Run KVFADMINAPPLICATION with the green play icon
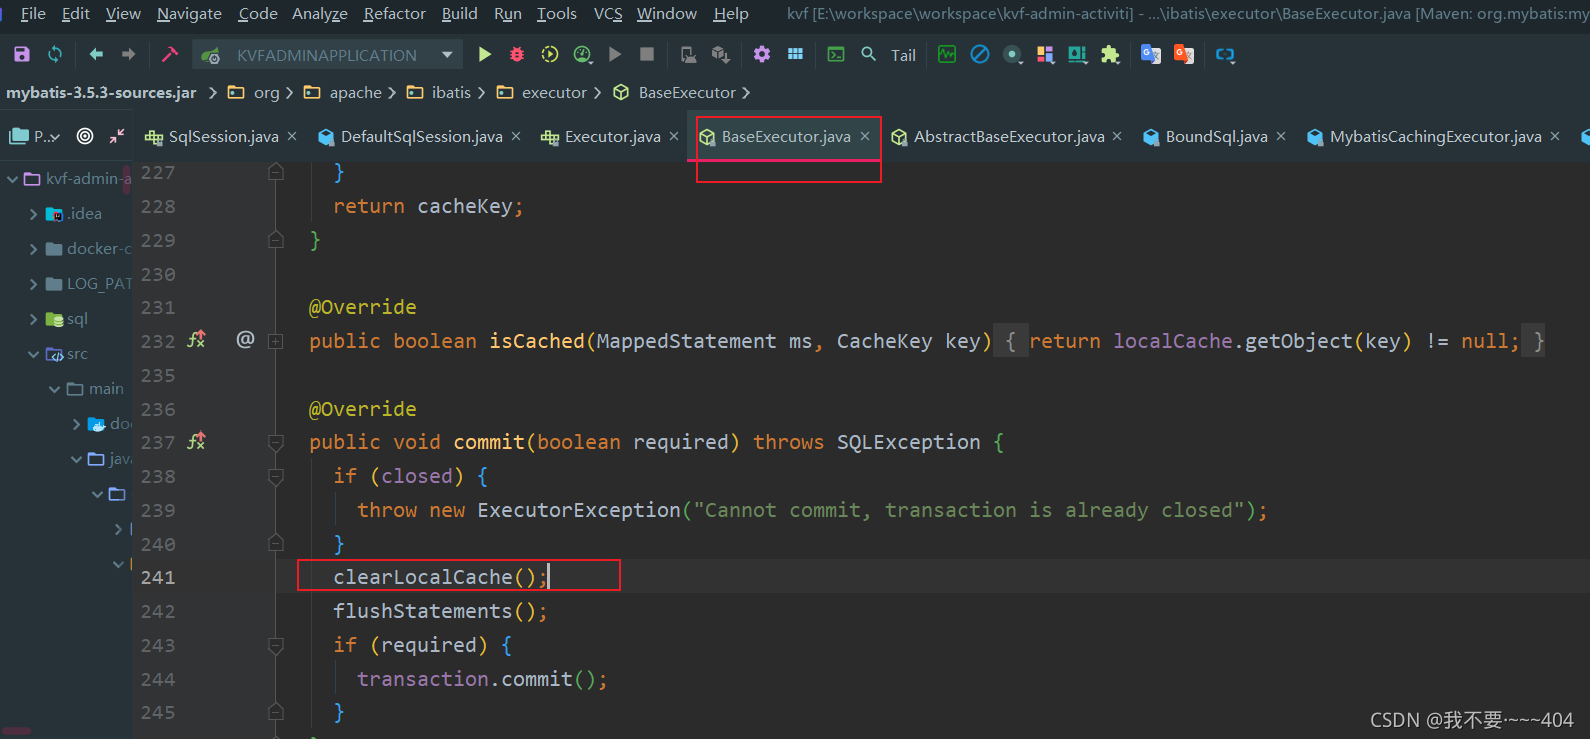This screenshot has width=1590, height=739. [485, 54]
